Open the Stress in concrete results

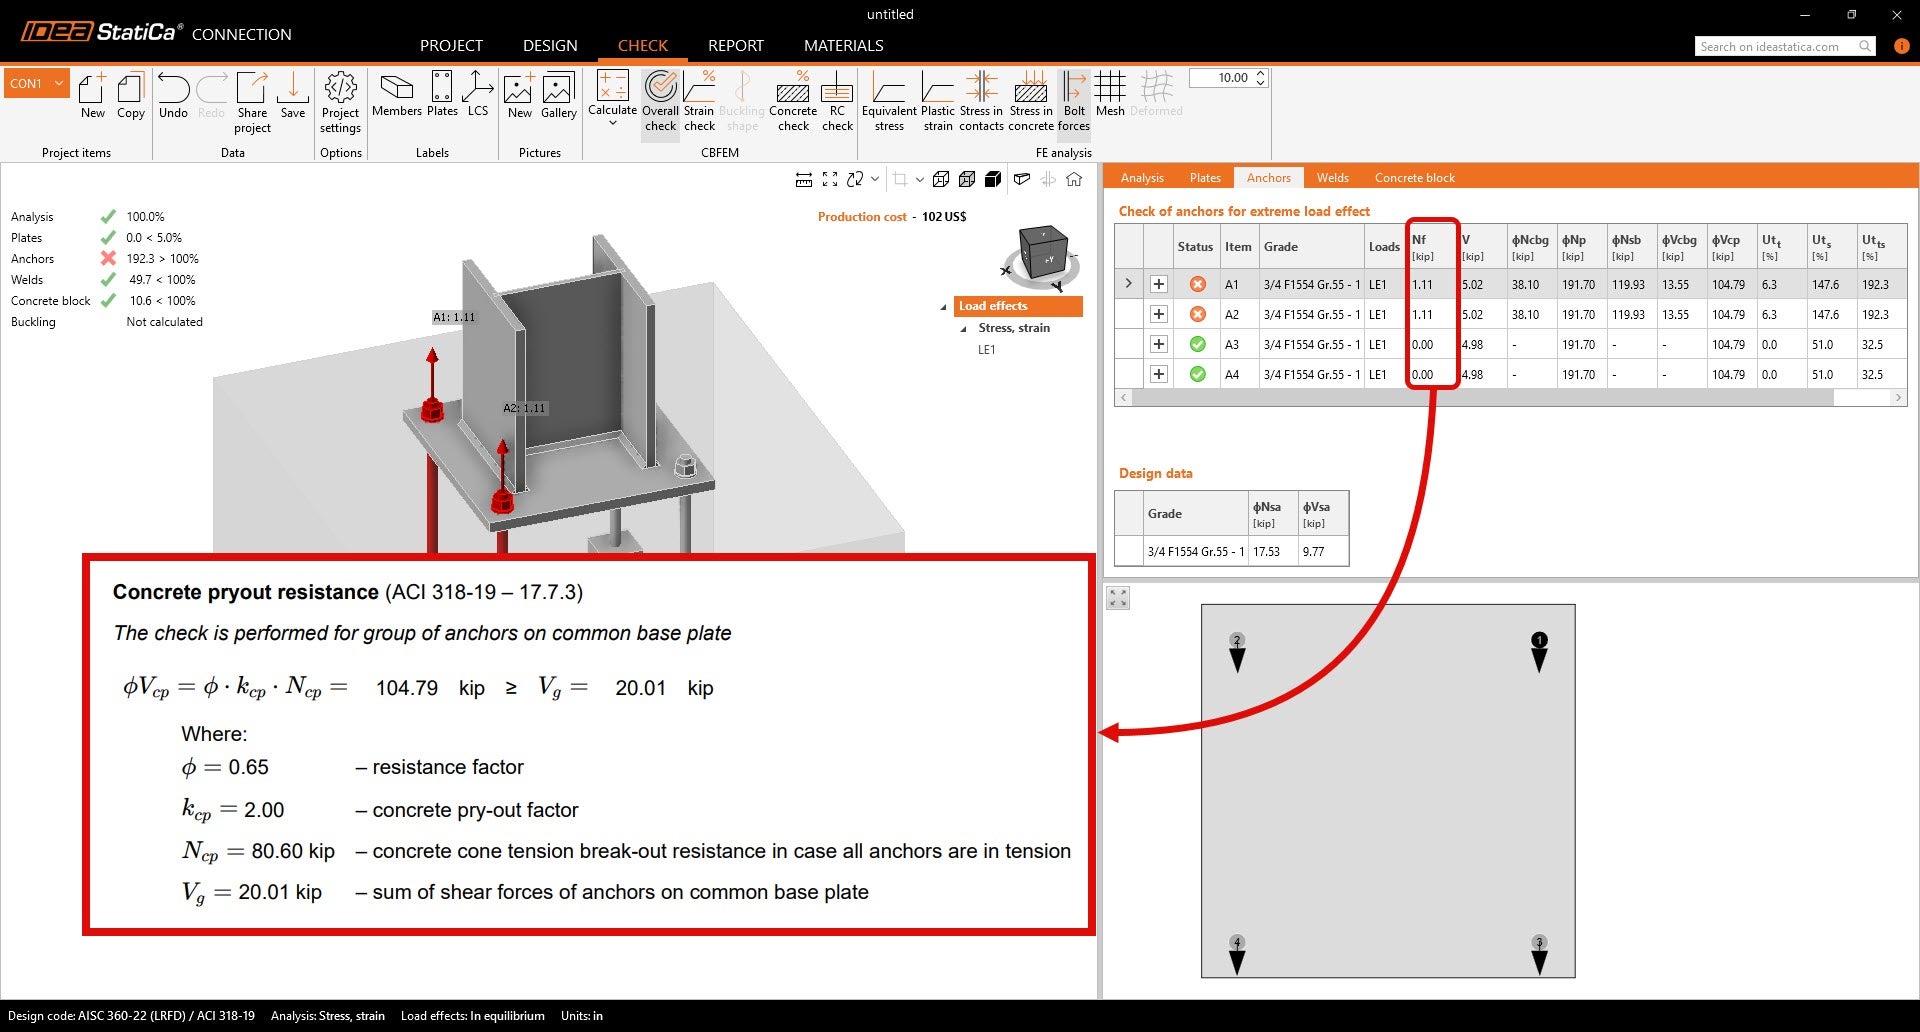click(1031, 100)
